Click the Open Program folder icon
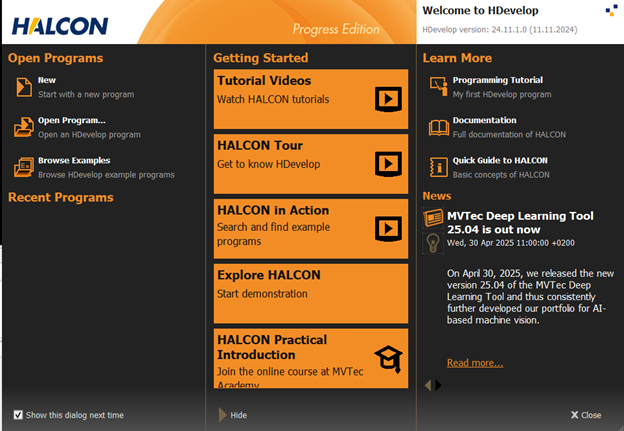Viewport: 624px width, 431px height. coord(24,127)
